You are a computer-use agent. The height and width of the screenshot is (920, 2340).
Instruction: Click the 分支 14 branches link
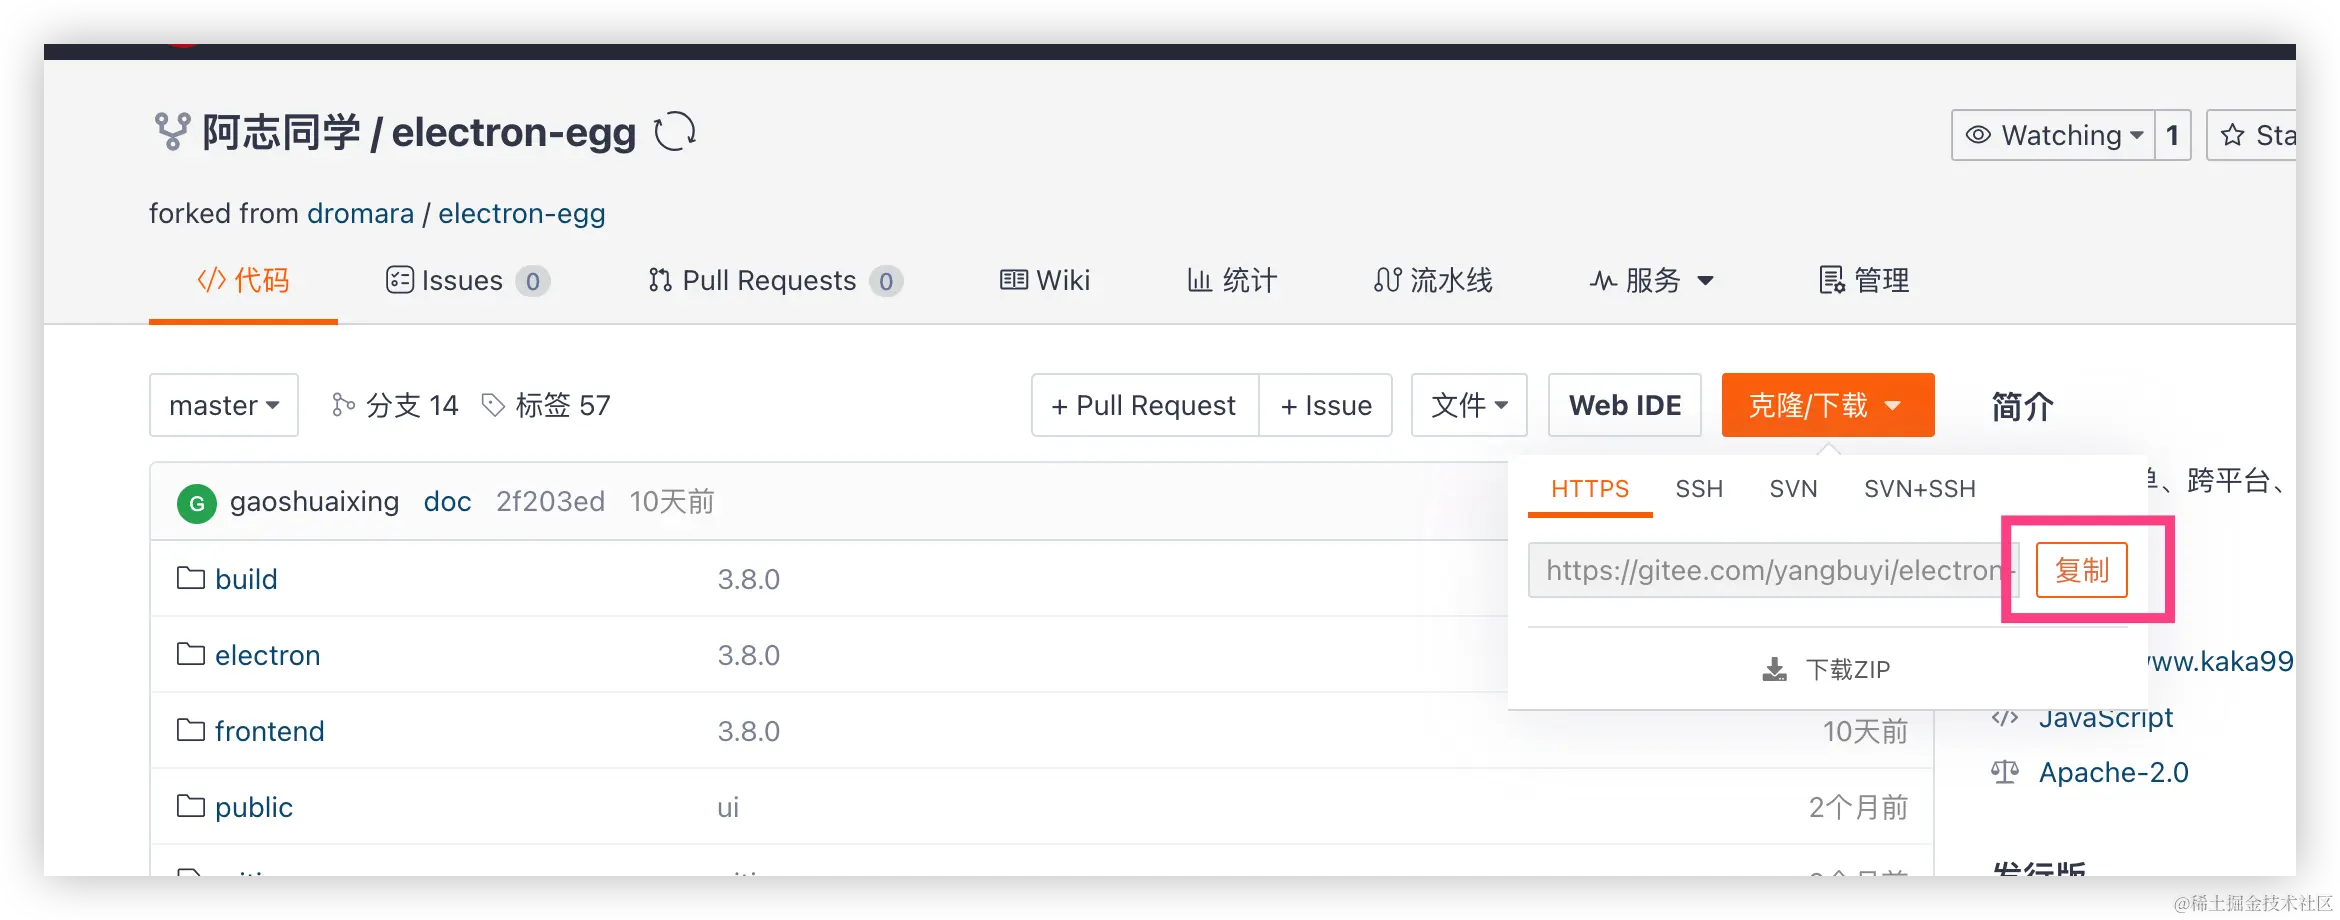tap(395, 405)
